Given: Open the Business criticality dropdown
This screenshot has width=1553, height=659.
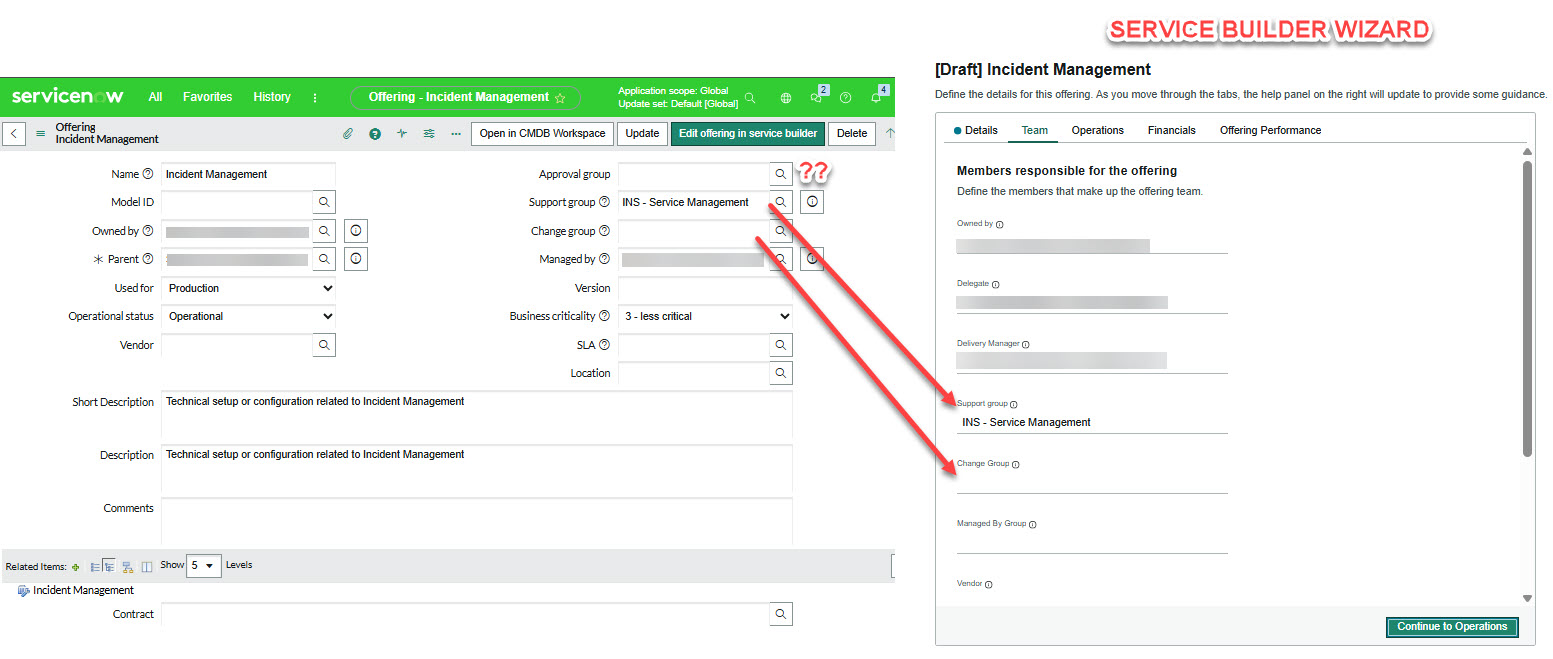Looking at the screenshot, I should tap(705, 316).
